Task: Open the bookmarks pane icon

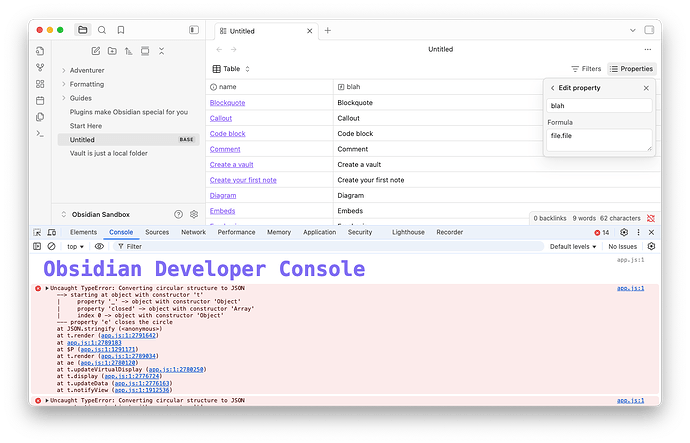Action: pyautogui.click(x=121, y=30)
